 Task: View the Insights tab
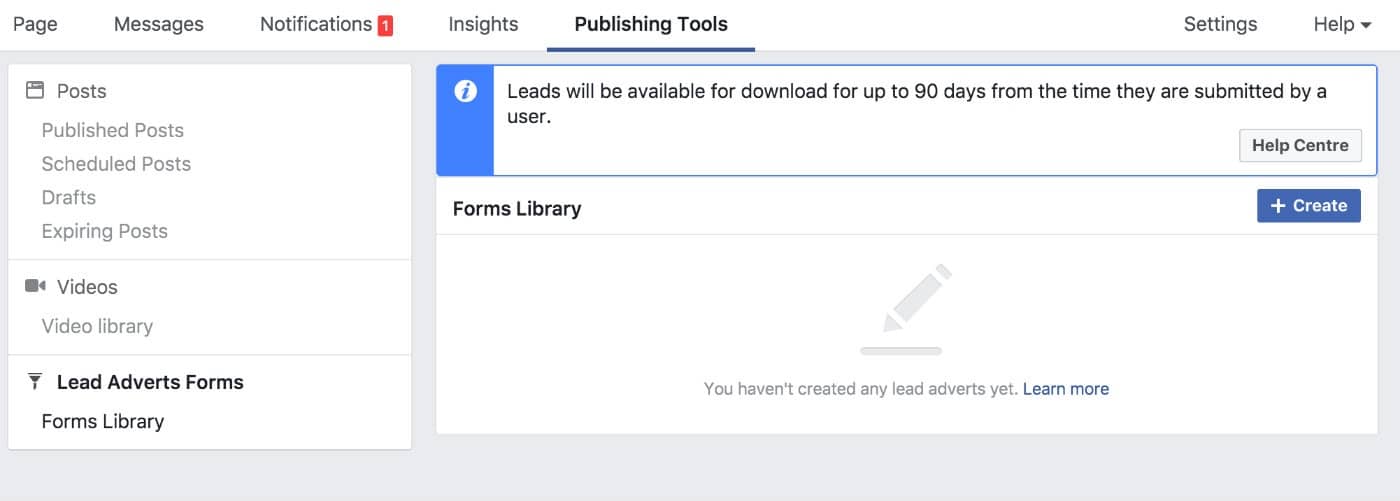tap(483, 25)
